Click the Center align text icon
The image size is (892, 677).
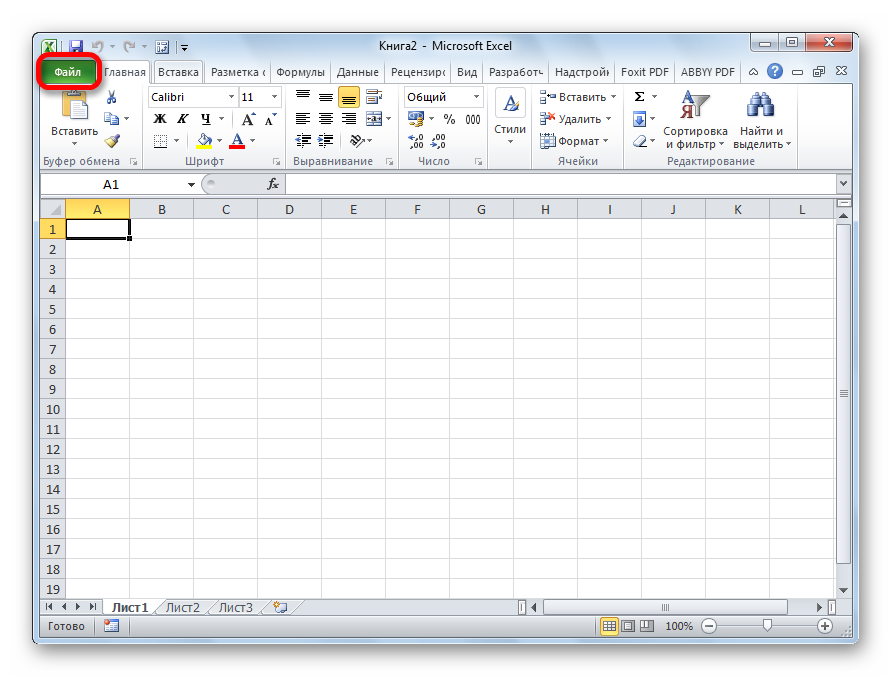(326, 119)
